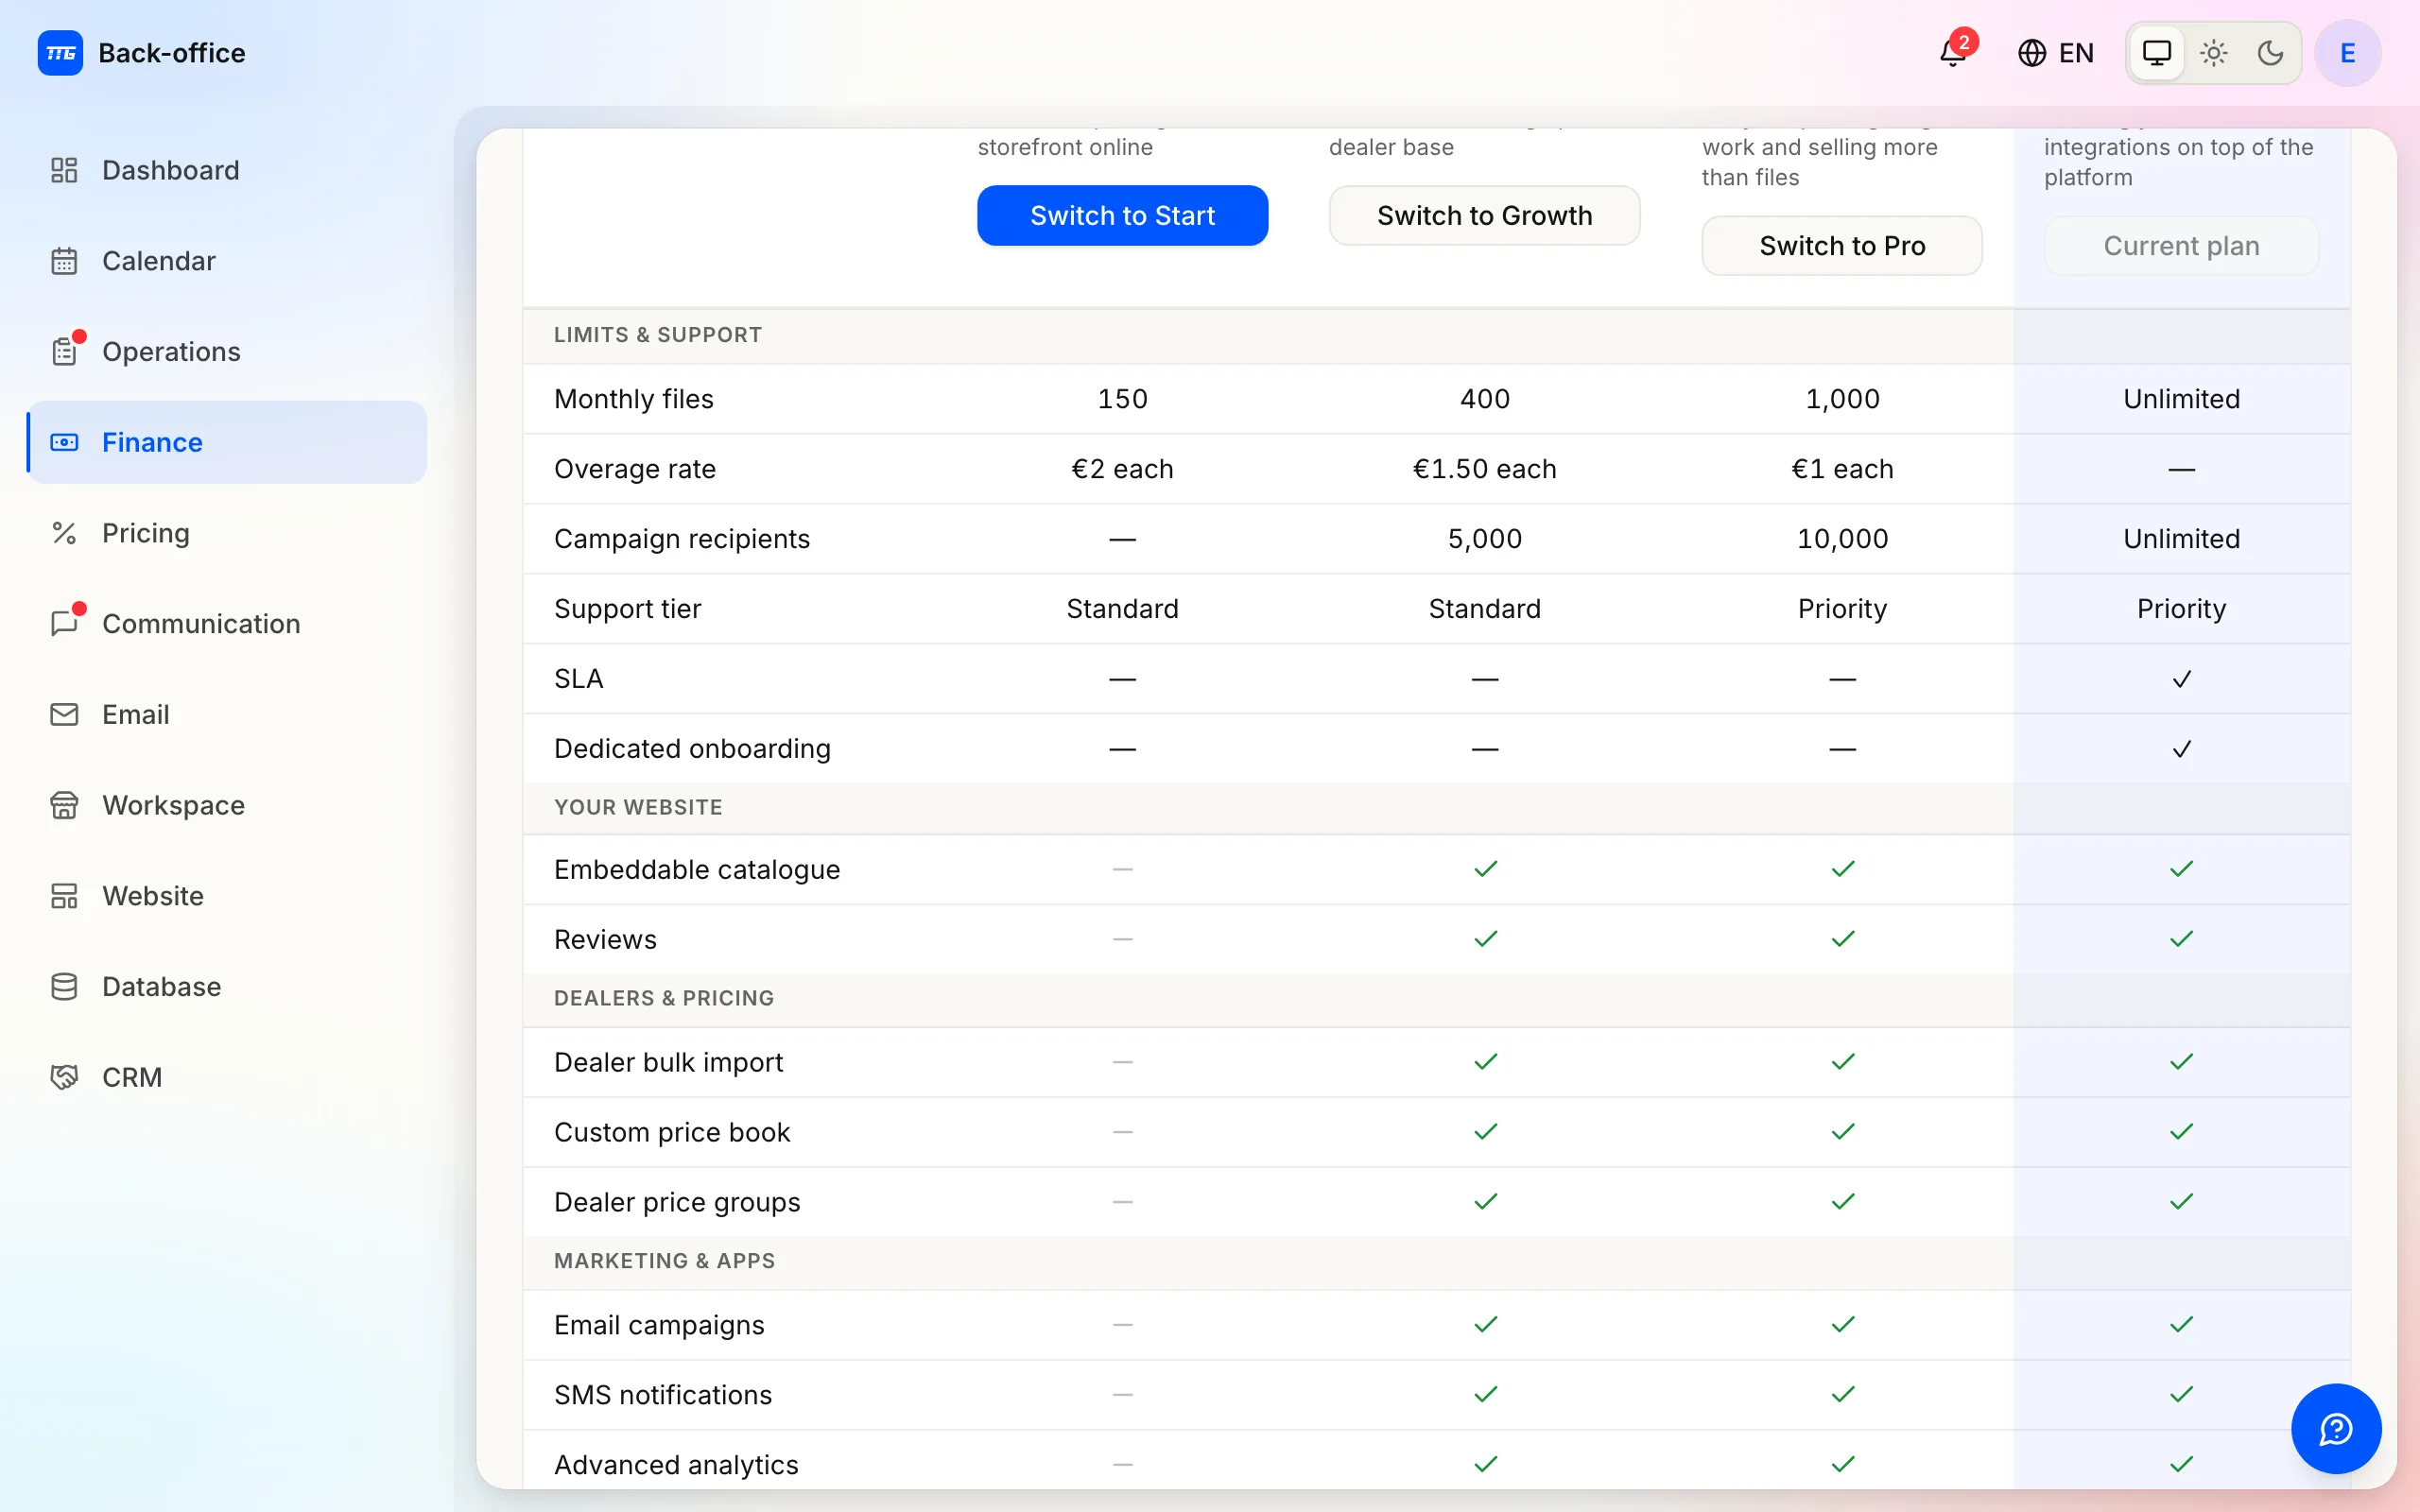Click the Switch to Start button
This screenshot has height=1512, width=2420.
[1122, 215]
